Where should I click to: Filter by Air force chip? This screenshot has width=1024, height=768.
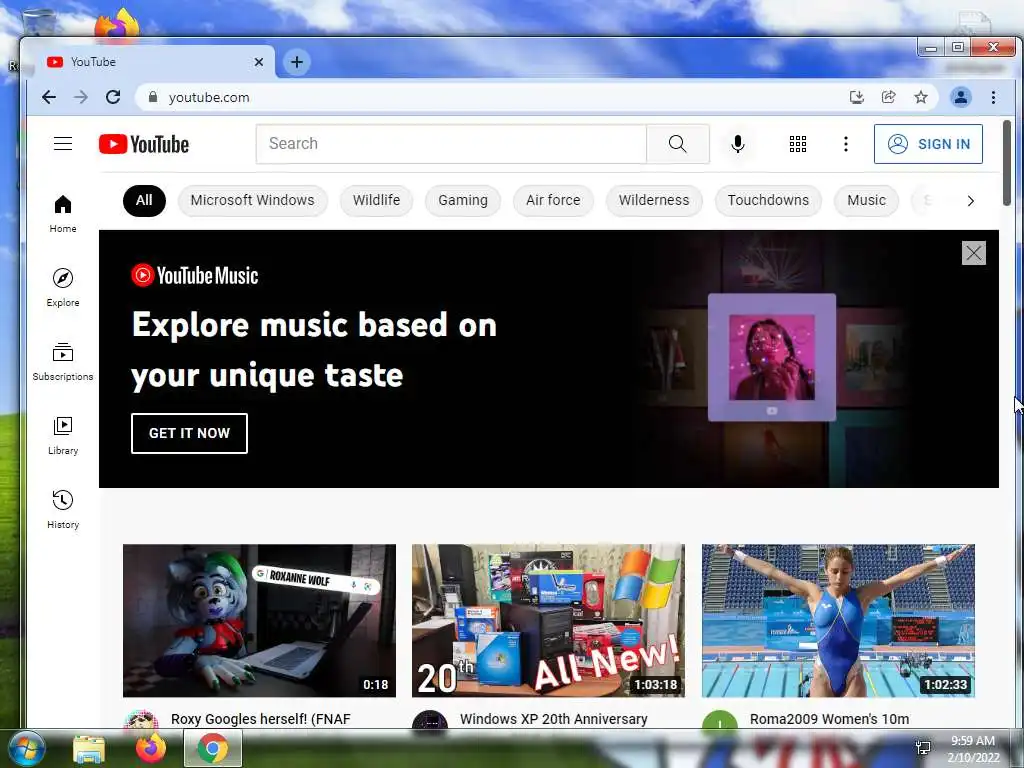pos(553,200)
